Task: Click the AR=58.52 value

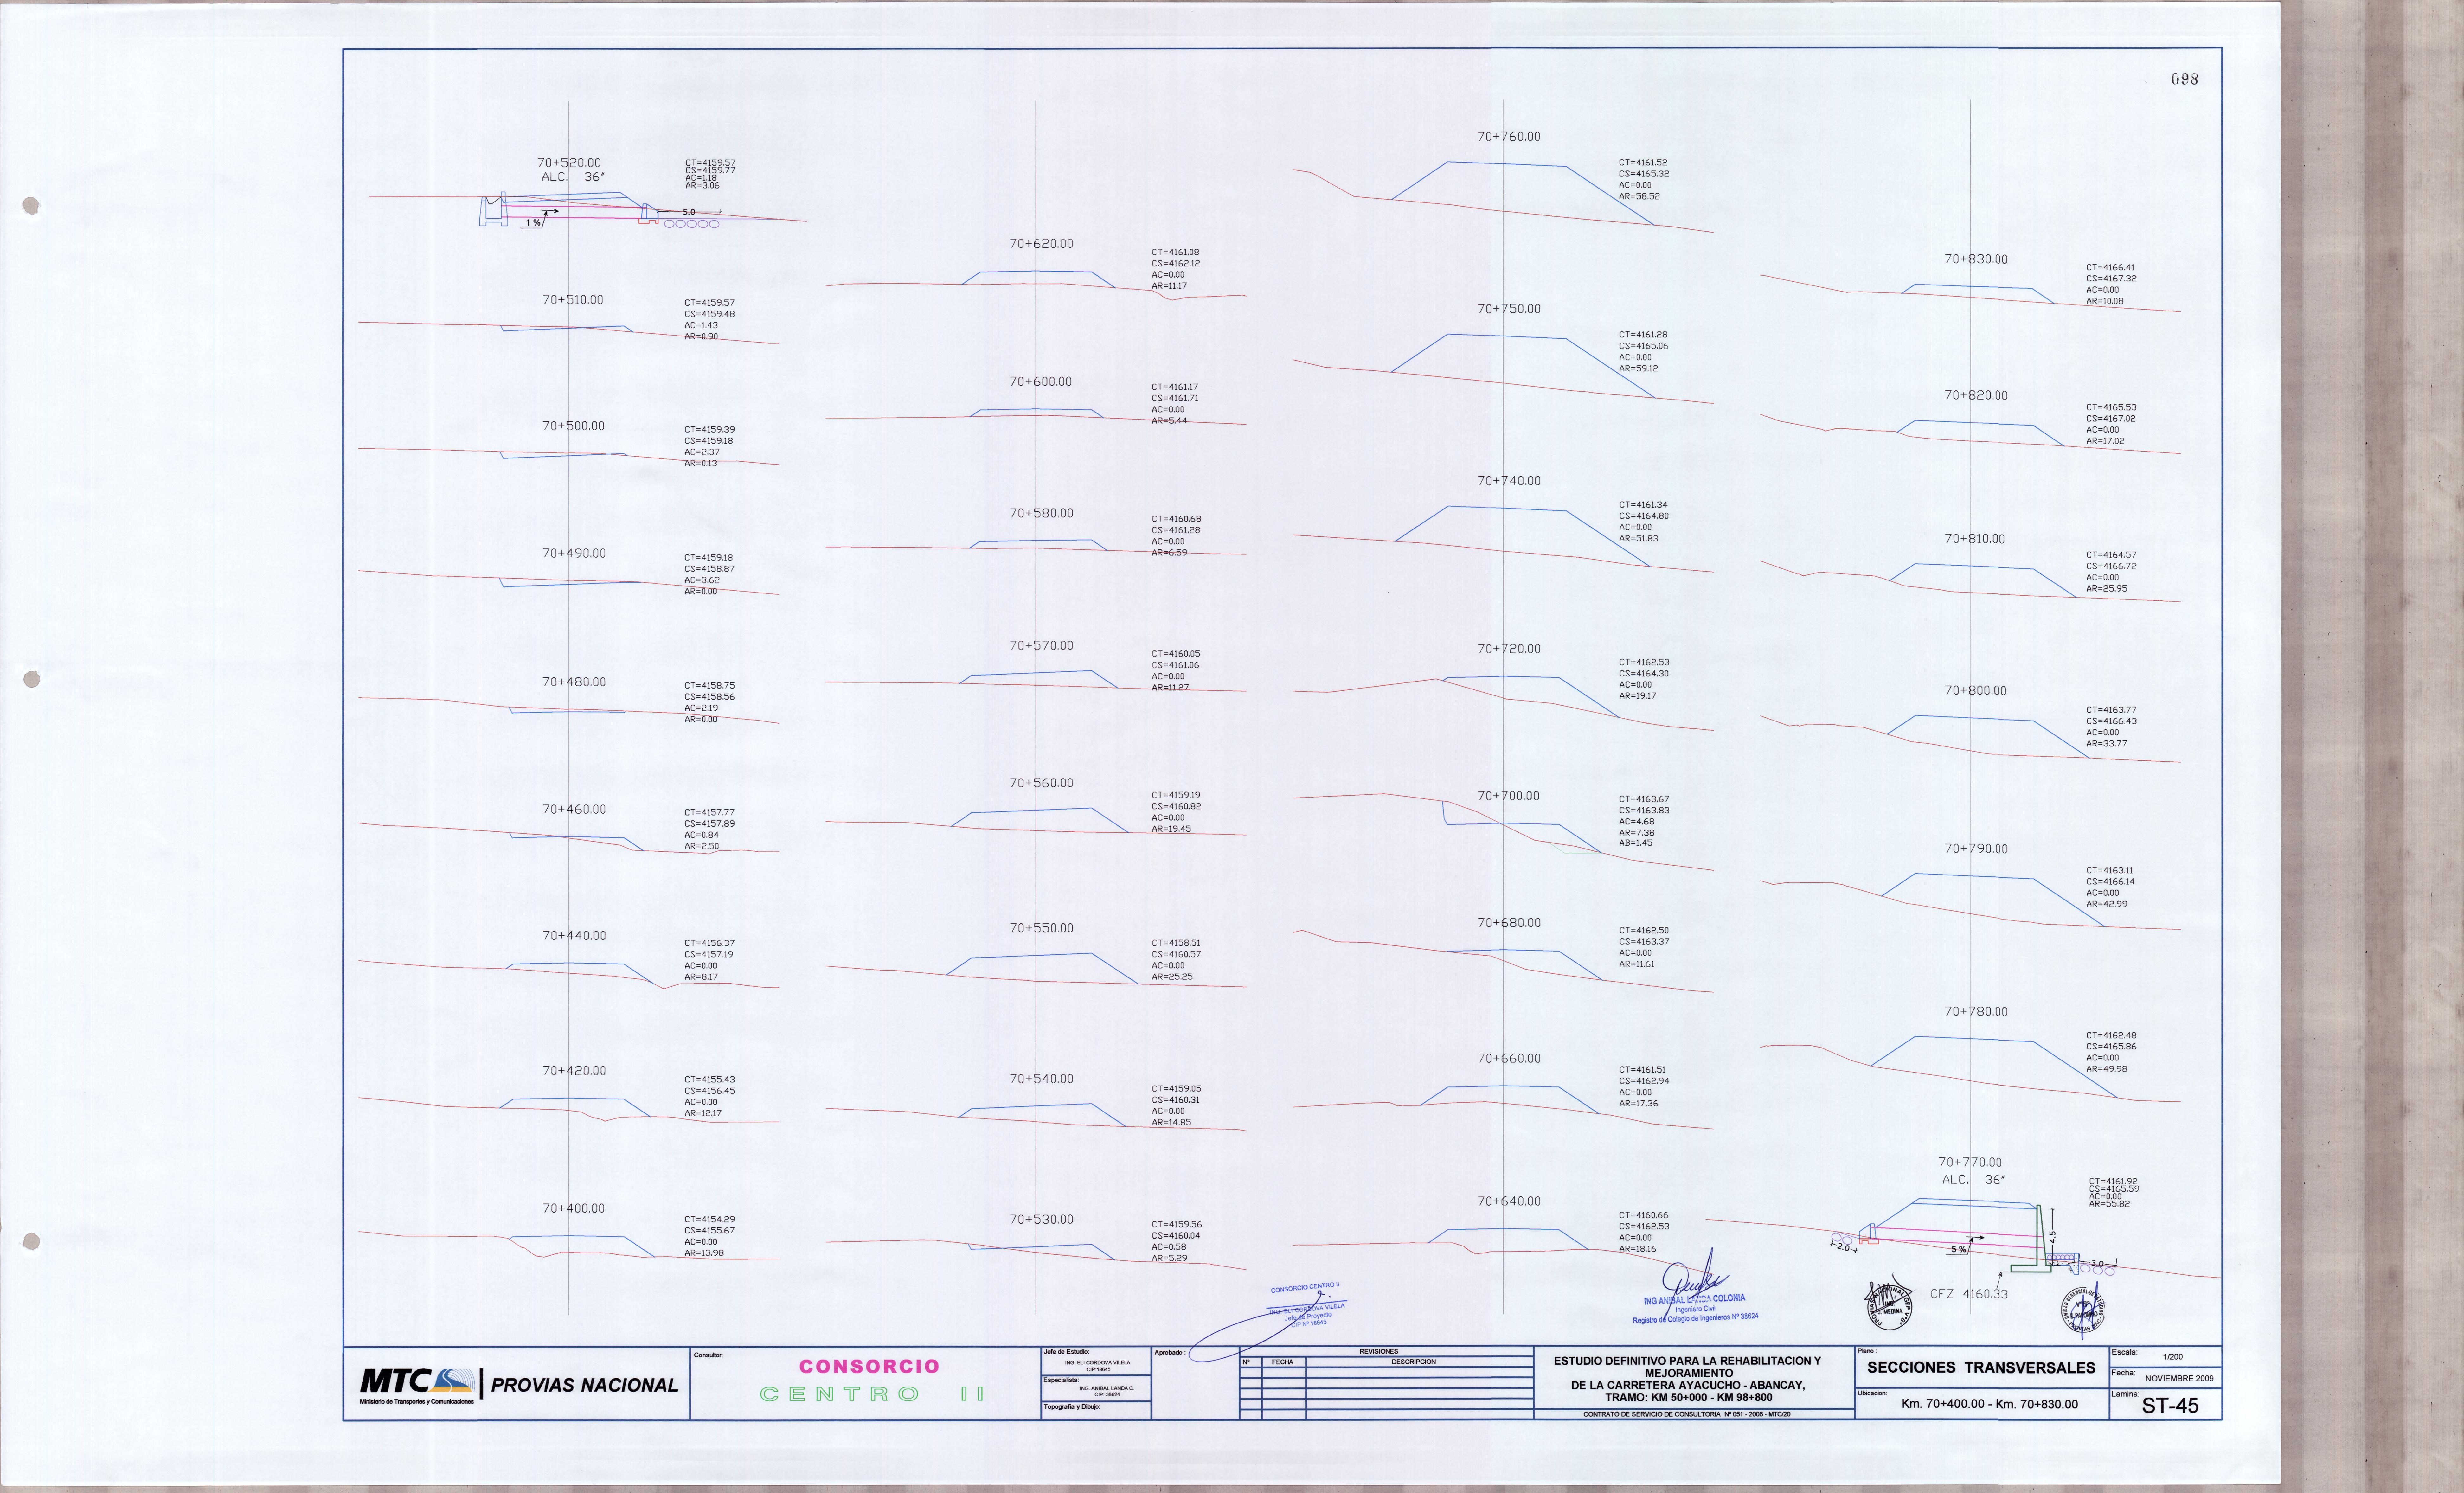Action: click(x=1639, y=196)
